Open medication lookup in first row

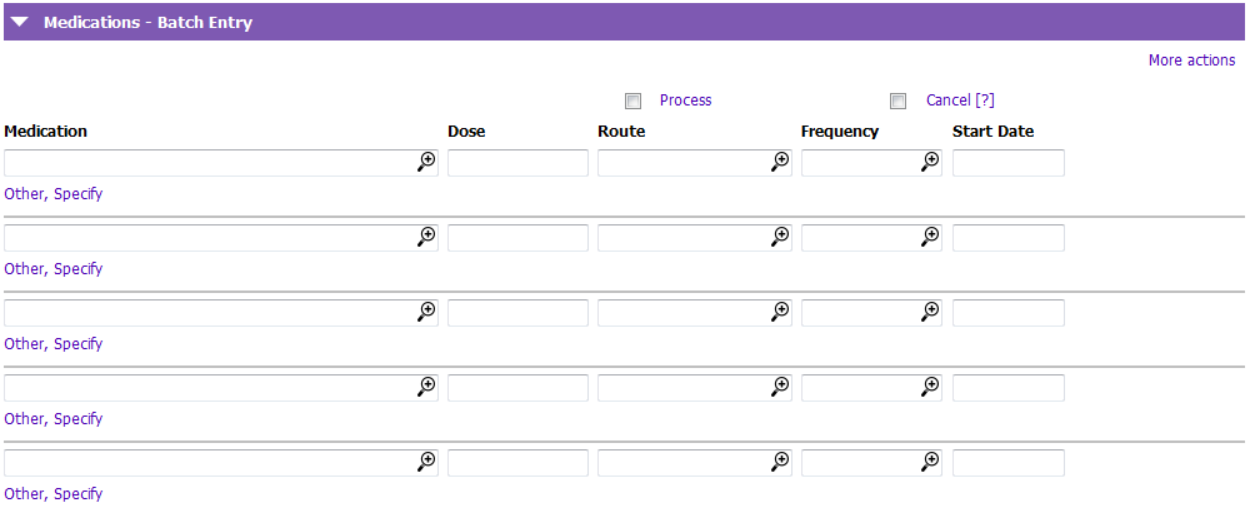[427, 161]
